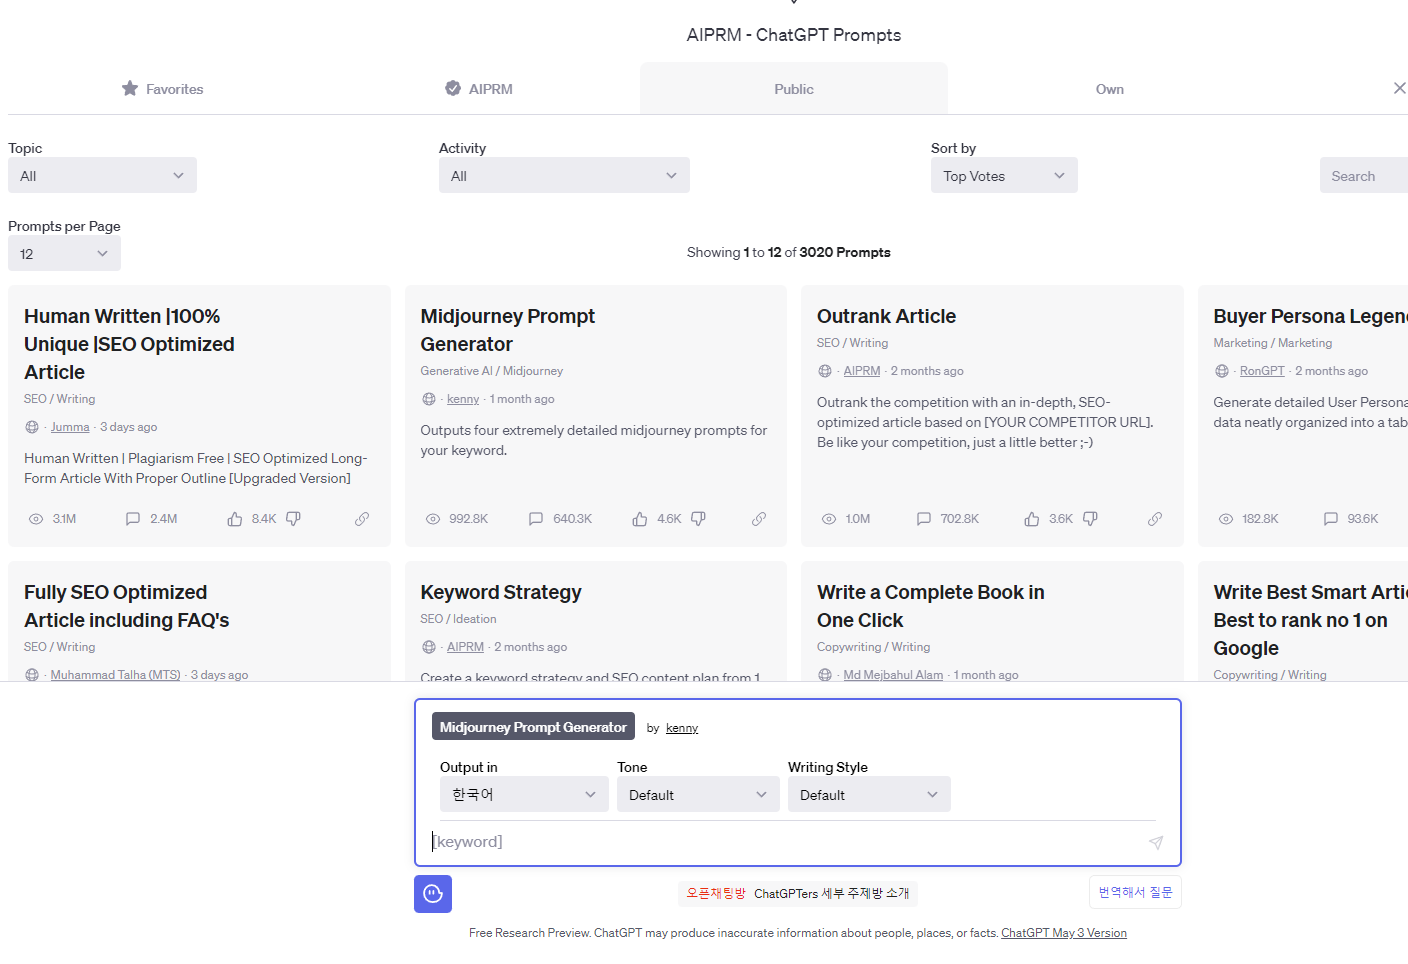Click the selected Midjourney Prompt Generator badge

point(533,727)
